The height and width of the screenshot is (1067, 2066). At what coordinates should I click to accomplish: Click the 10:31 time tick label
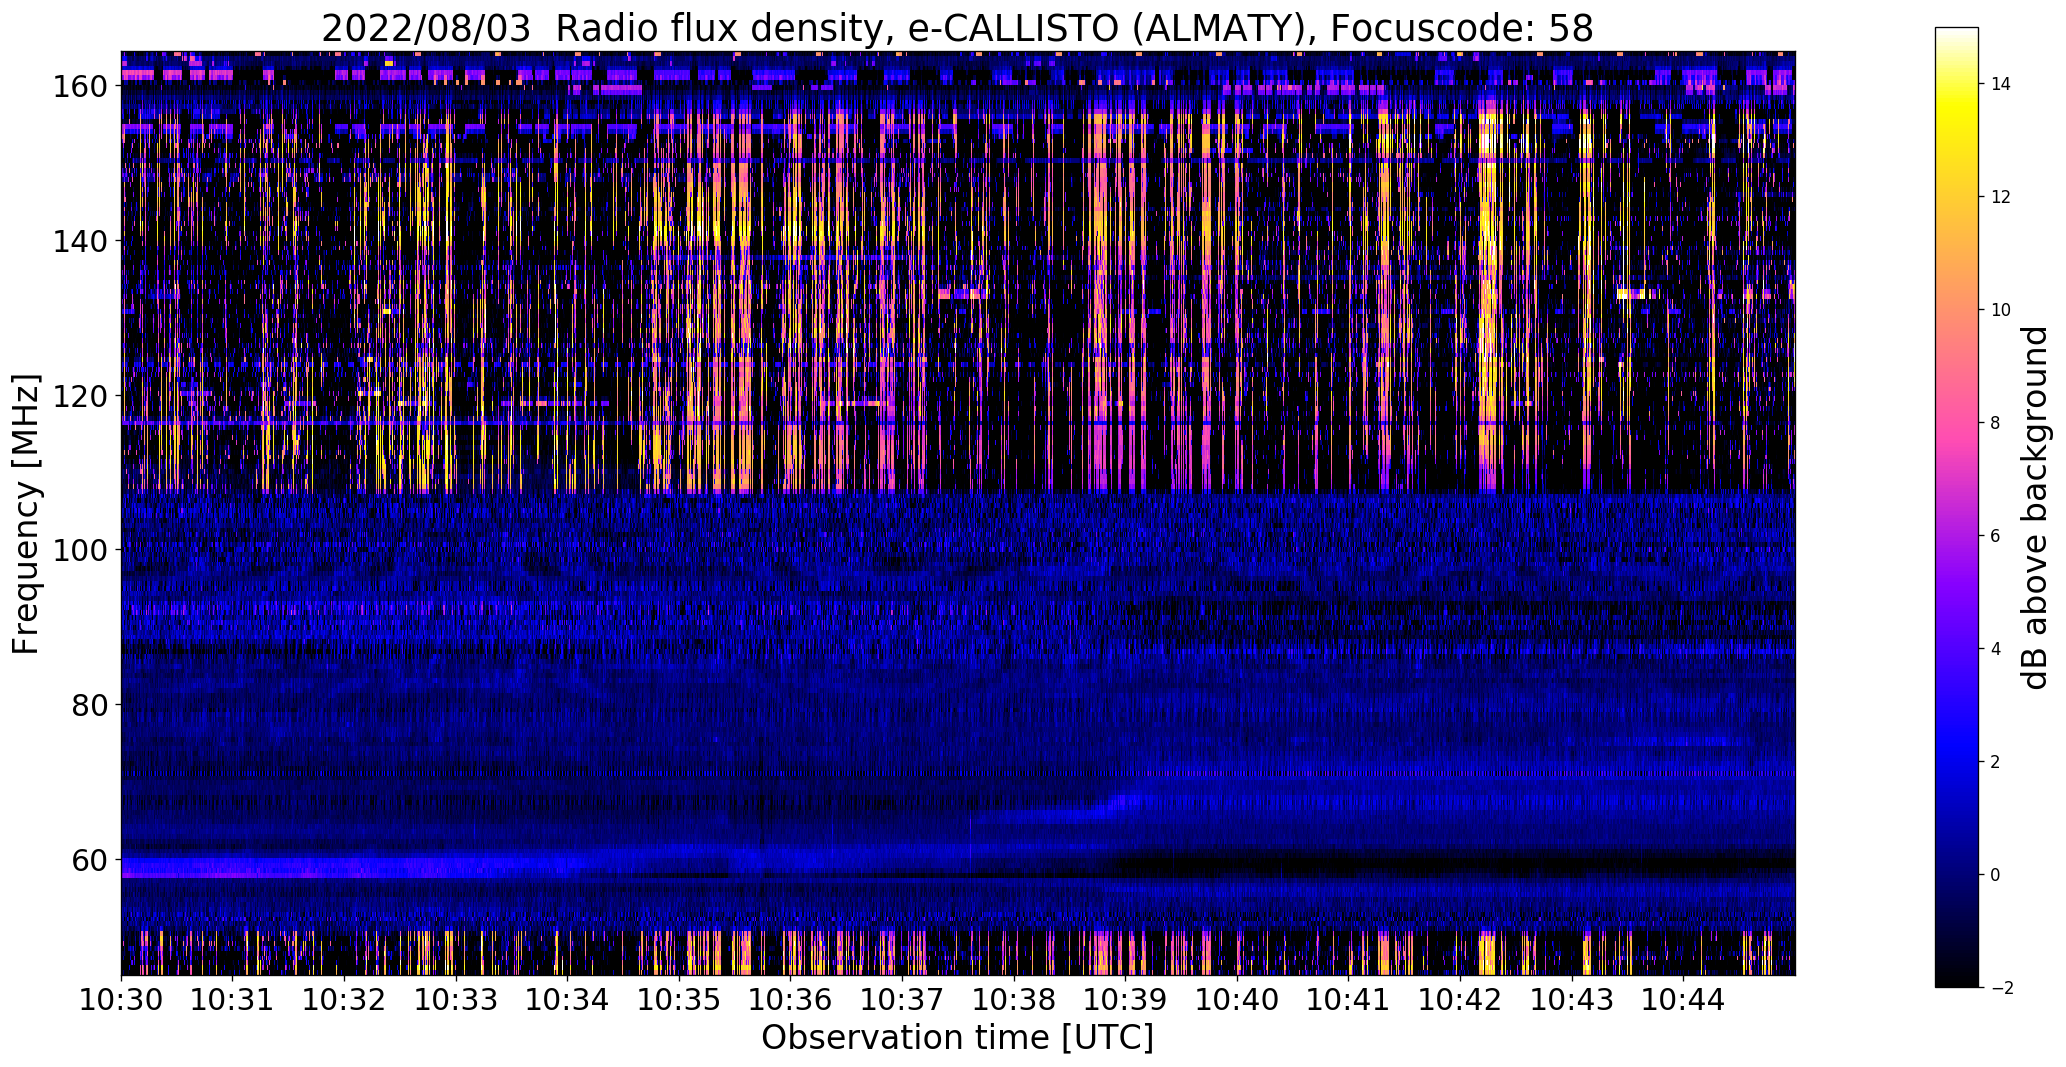(233, 998)
